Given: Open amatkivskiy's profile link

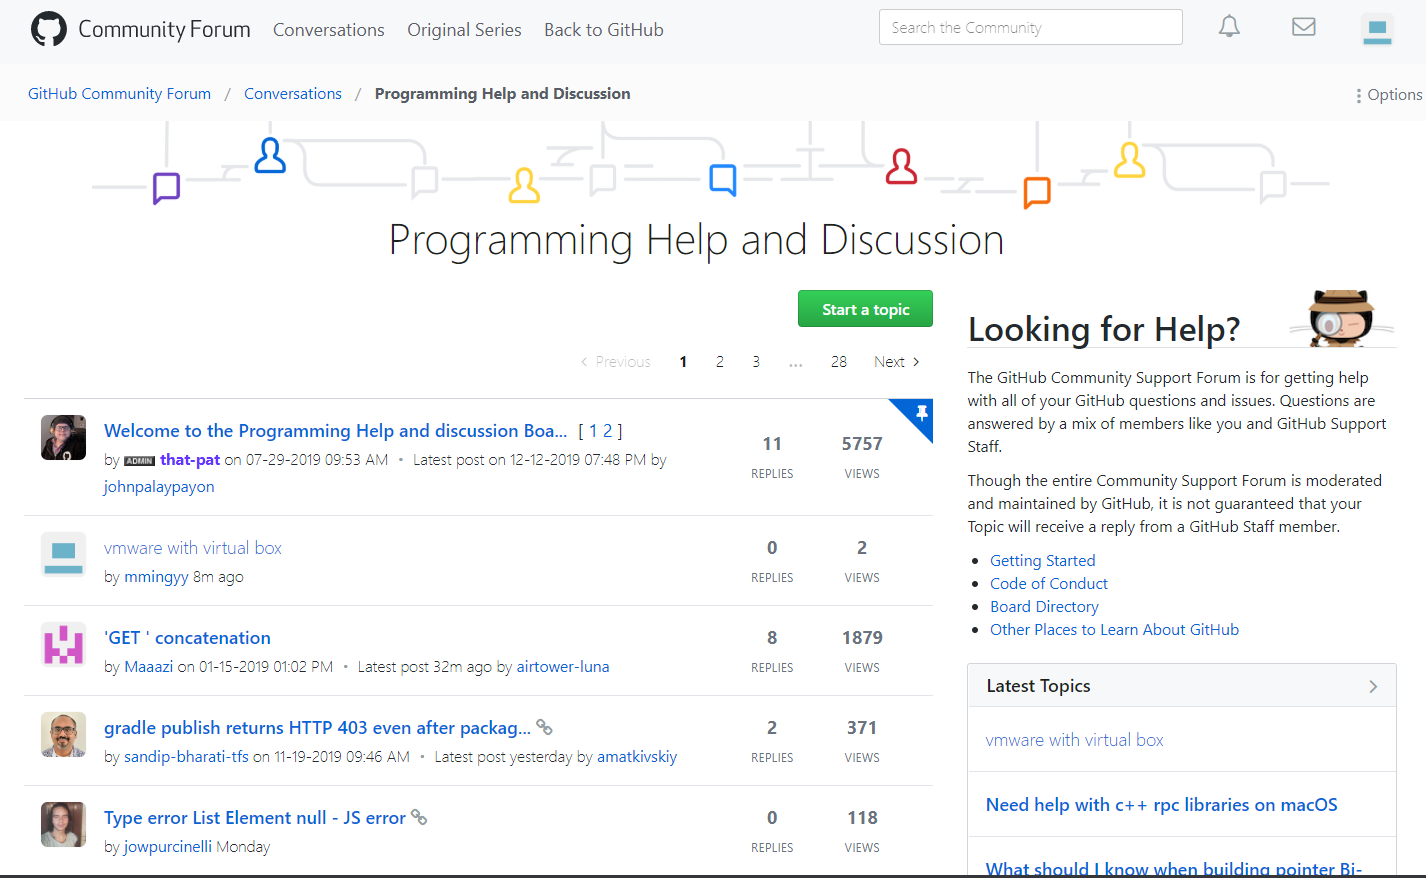Looking at the screenshot, I should pyautogui.click(x=637, y=757).
